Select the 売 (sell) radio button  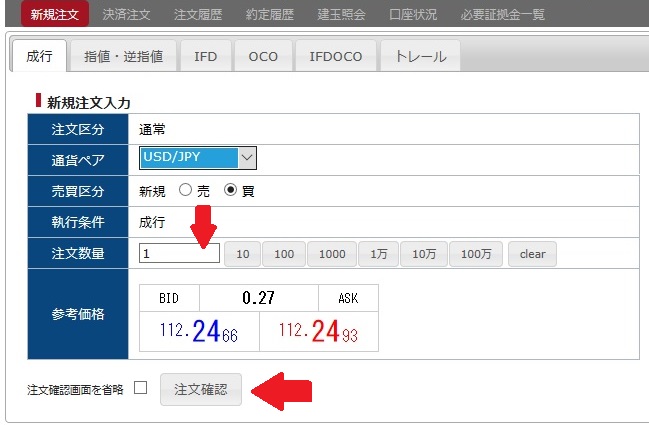[185, 190]
